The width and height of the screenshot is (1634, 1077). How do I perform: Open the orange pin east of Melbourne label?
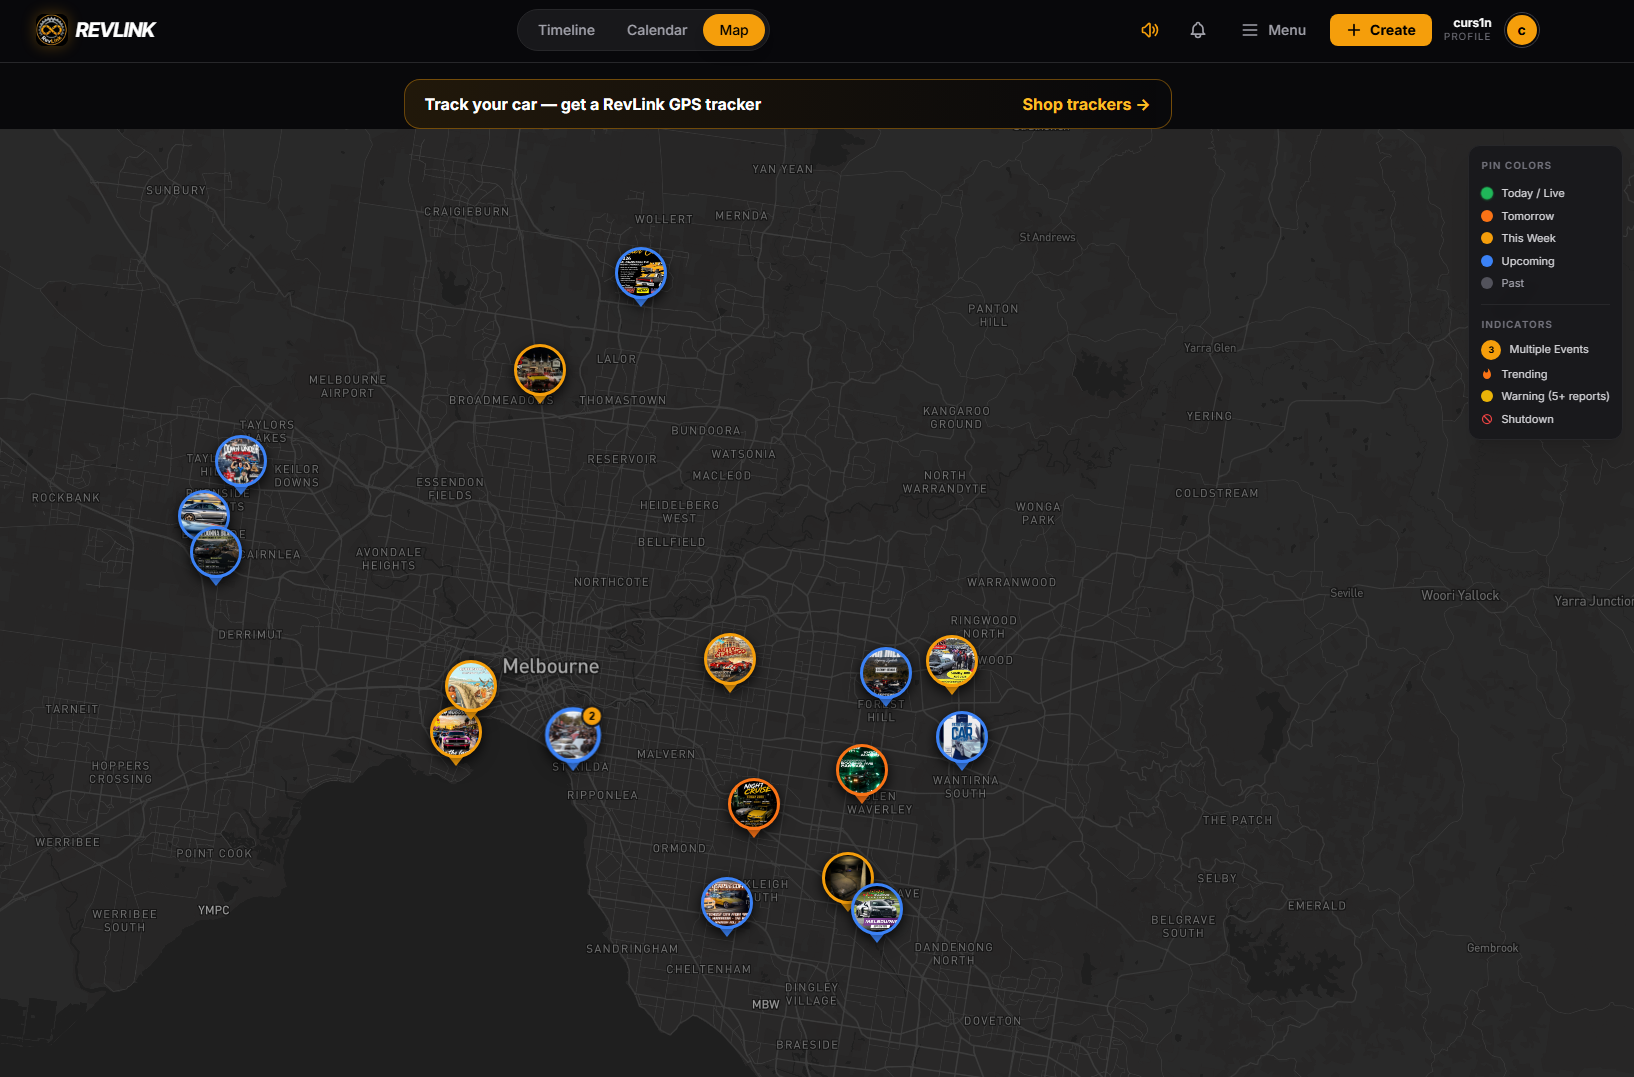[x=730, y=659]
